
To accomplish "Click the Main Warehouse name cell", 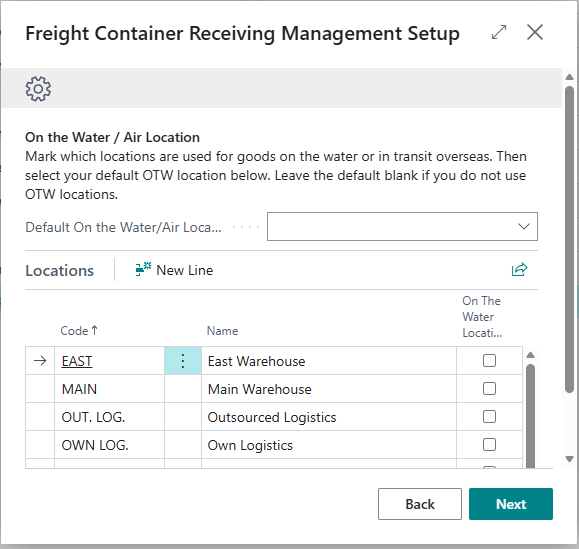I will pyautogui.click(x=329, y=389).
